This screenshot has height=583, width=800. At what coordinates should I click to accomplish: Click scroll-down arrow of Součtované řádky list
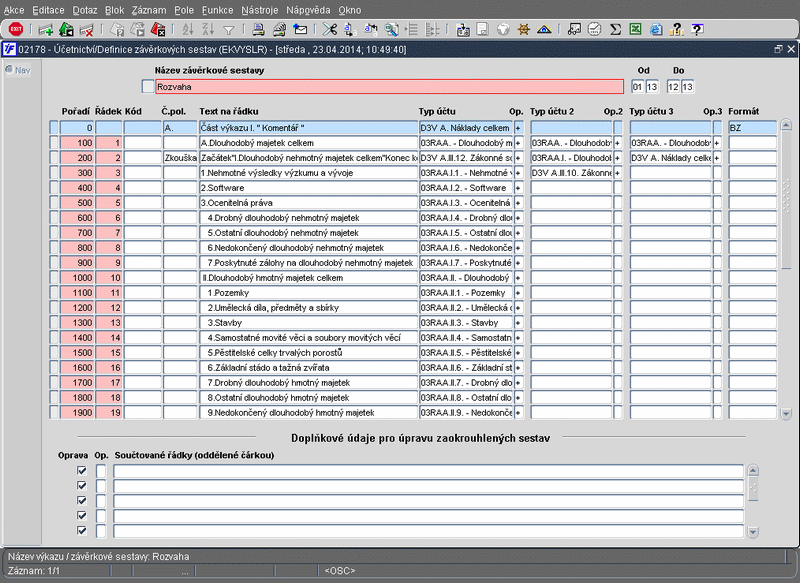(753, 533)
